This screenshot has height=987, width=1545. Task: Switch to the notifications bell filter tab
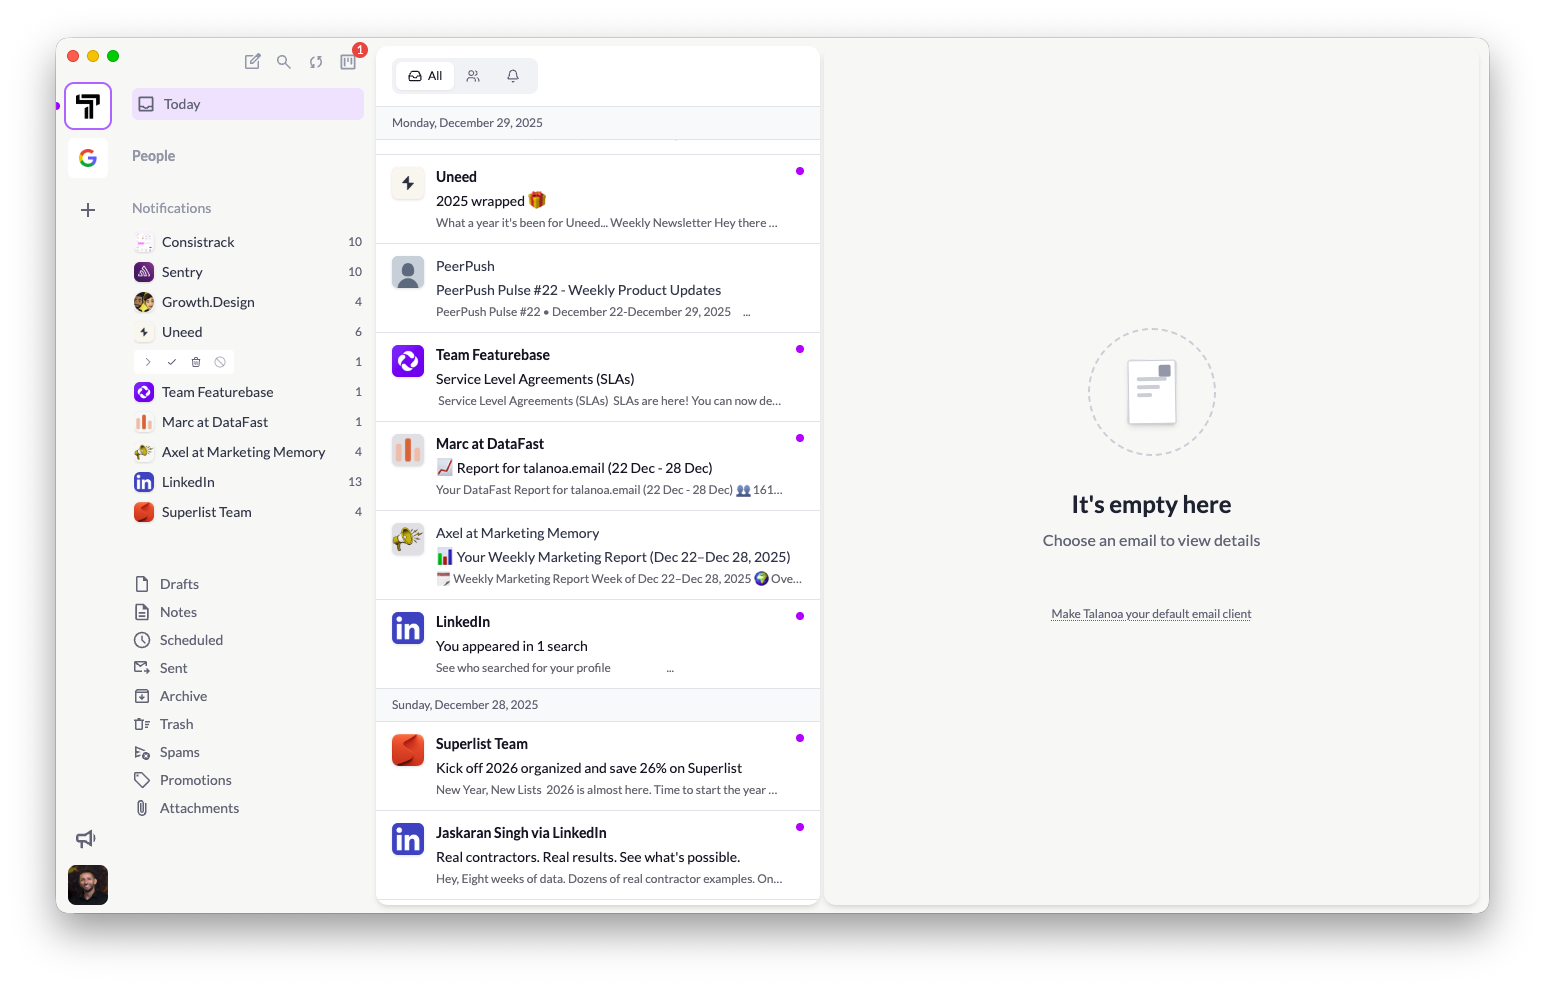(x=513, y=75)
